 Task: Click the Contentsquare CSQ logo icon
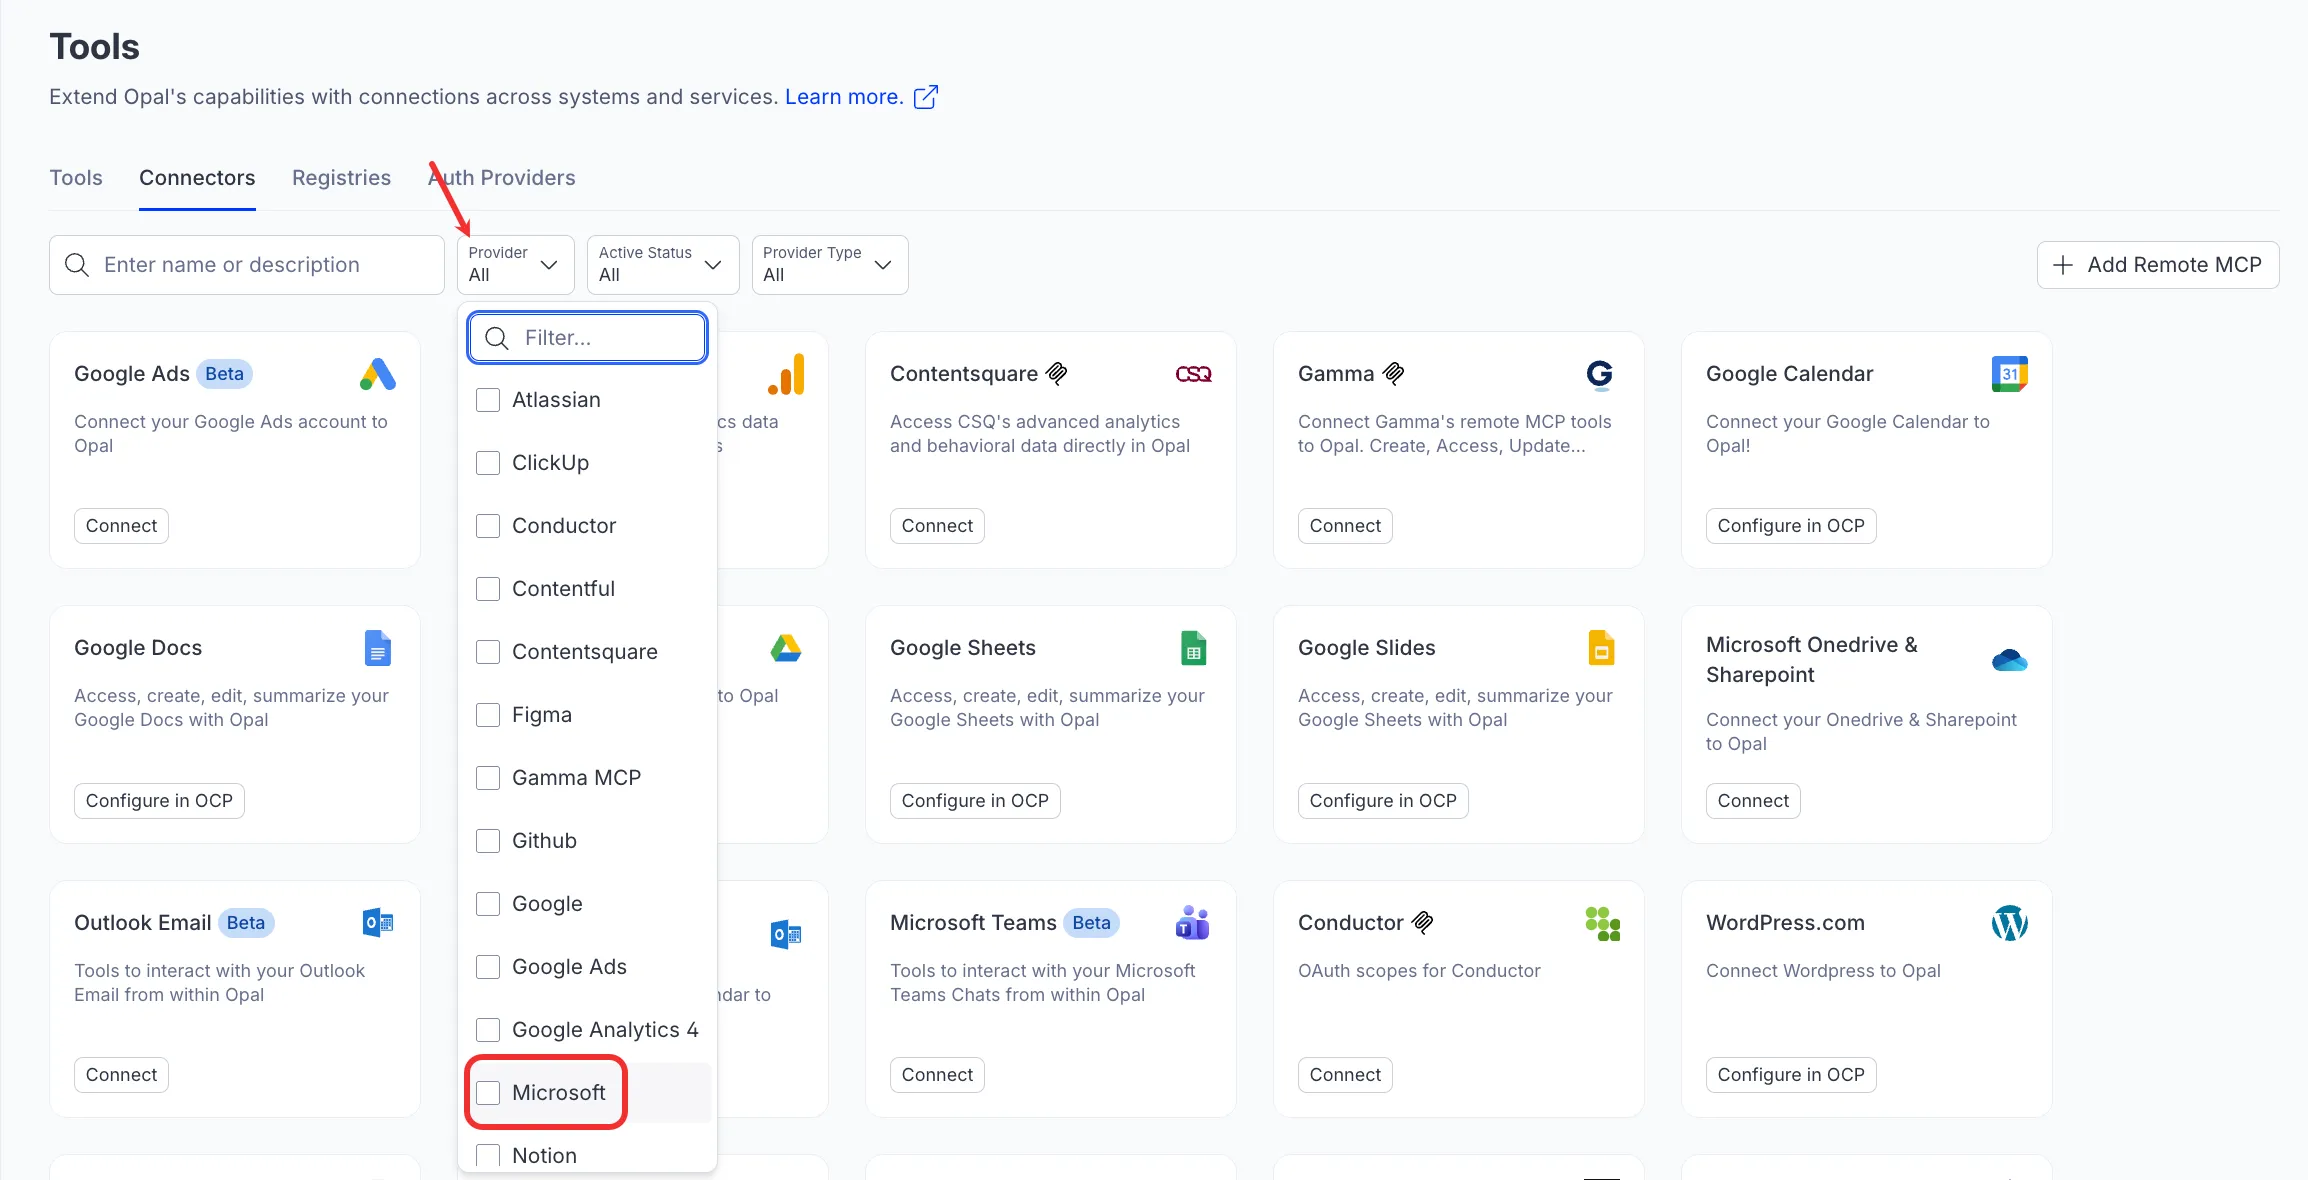coord(1194,374)
